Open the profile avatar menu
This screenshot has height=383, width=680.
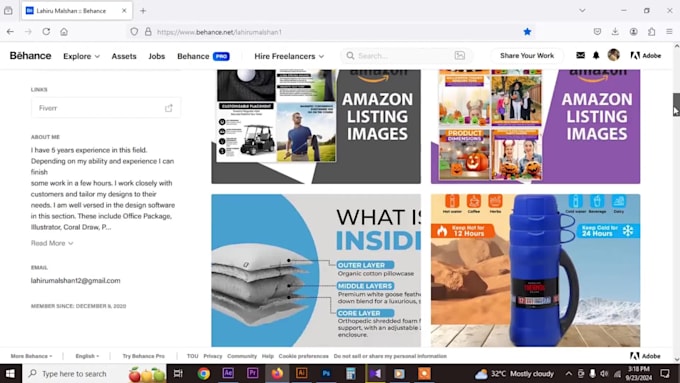[x=613, y=55]
